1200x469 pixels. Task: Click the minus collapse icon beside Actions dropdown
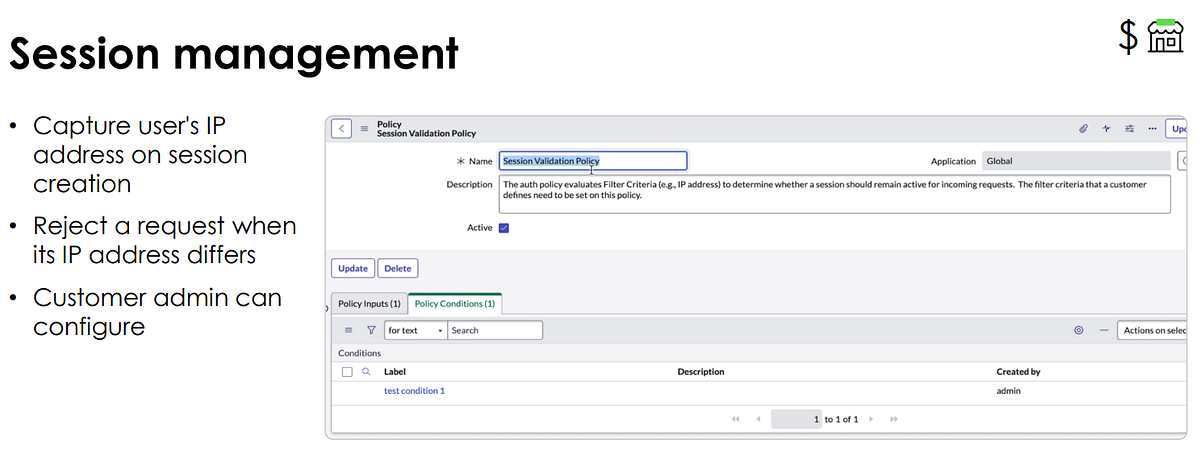[x=1104, y=330]
